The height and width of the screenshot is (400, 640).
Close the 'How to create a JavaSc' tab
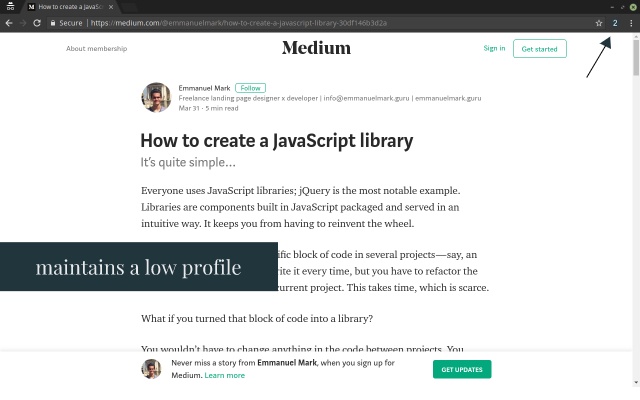[111, 7]
